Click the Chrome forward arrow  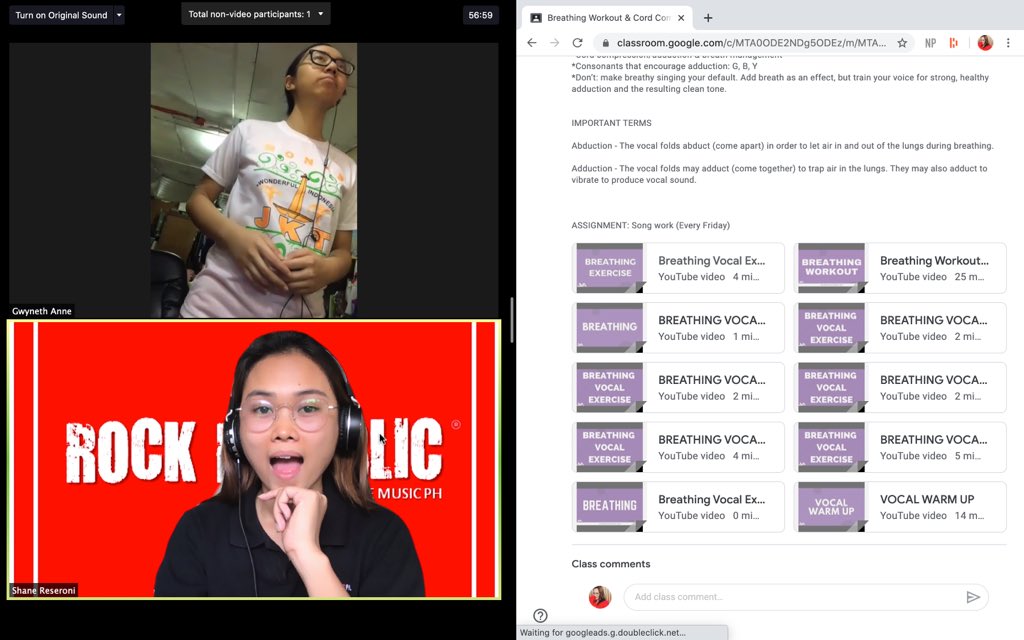click(x=554, y=43)
